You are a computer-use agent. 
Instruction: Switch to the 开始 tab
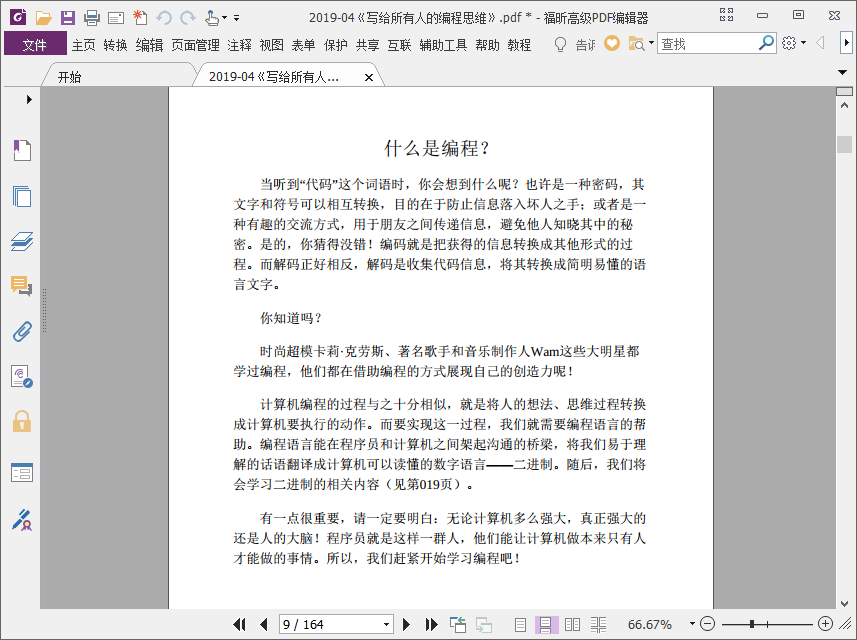click(69, 77)
